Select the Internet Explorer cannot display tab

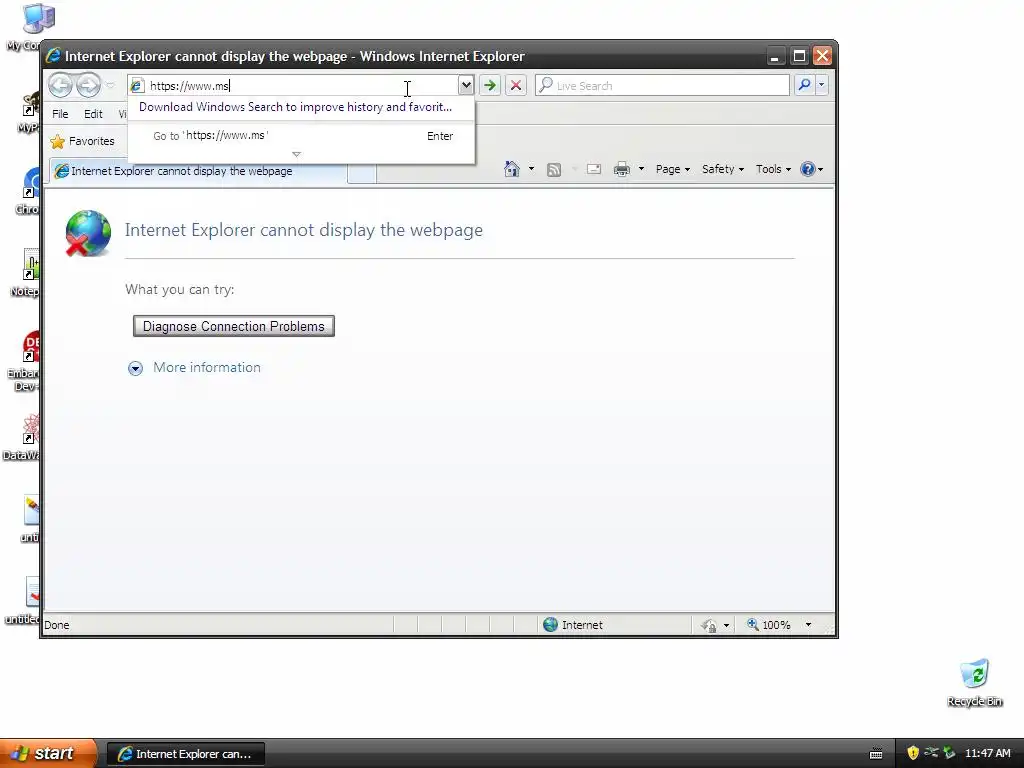(199, 171)
